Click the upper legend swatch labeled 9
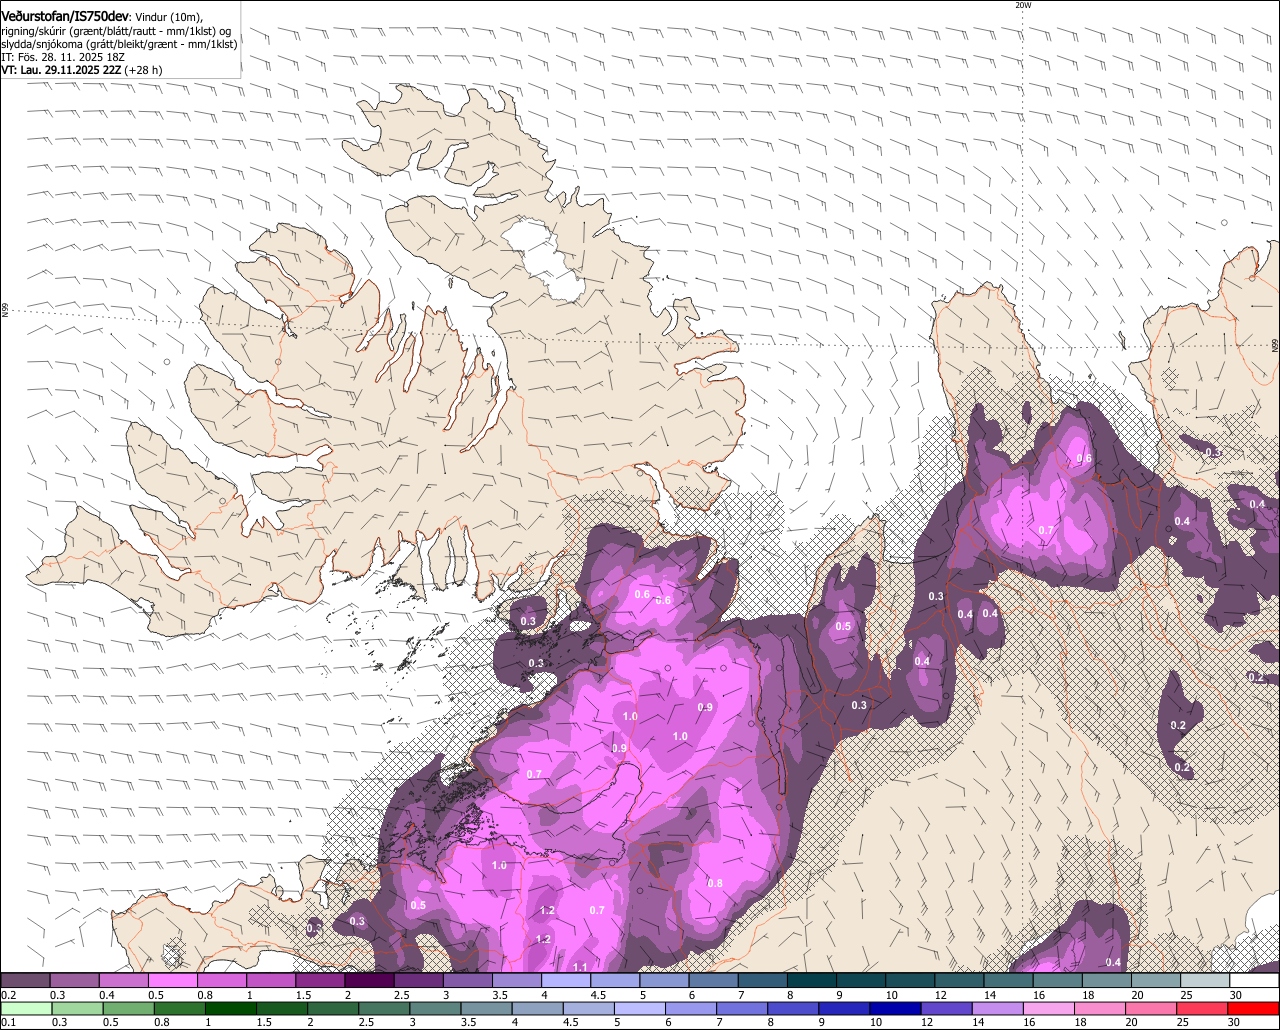 [x=860, y=981]
